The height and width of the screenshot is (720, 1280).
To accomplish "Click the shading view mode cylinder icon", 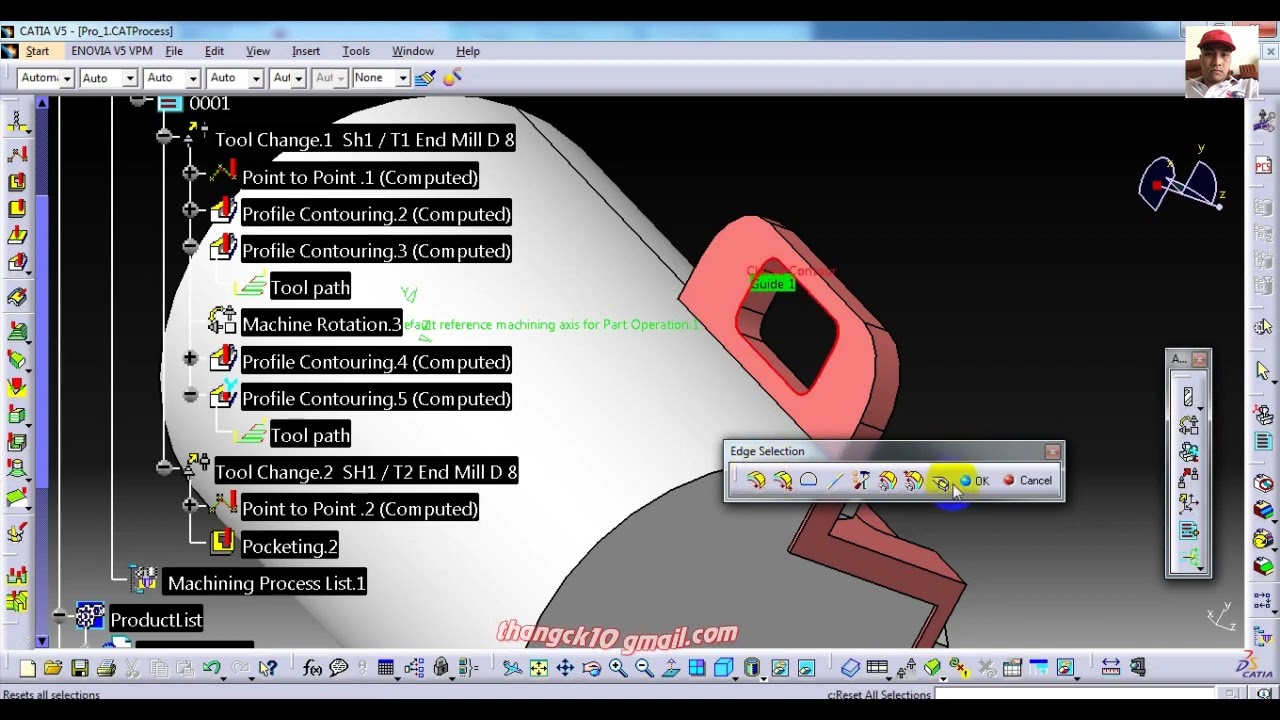I will tap(752, 668).
